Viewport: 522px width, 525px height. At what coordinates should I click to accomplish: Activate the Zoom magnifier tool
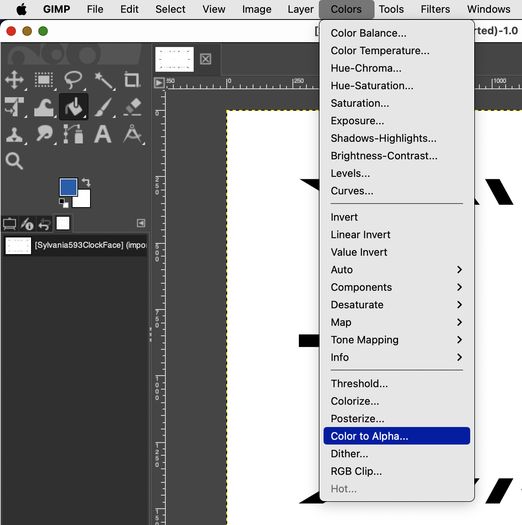pos(14,161)
